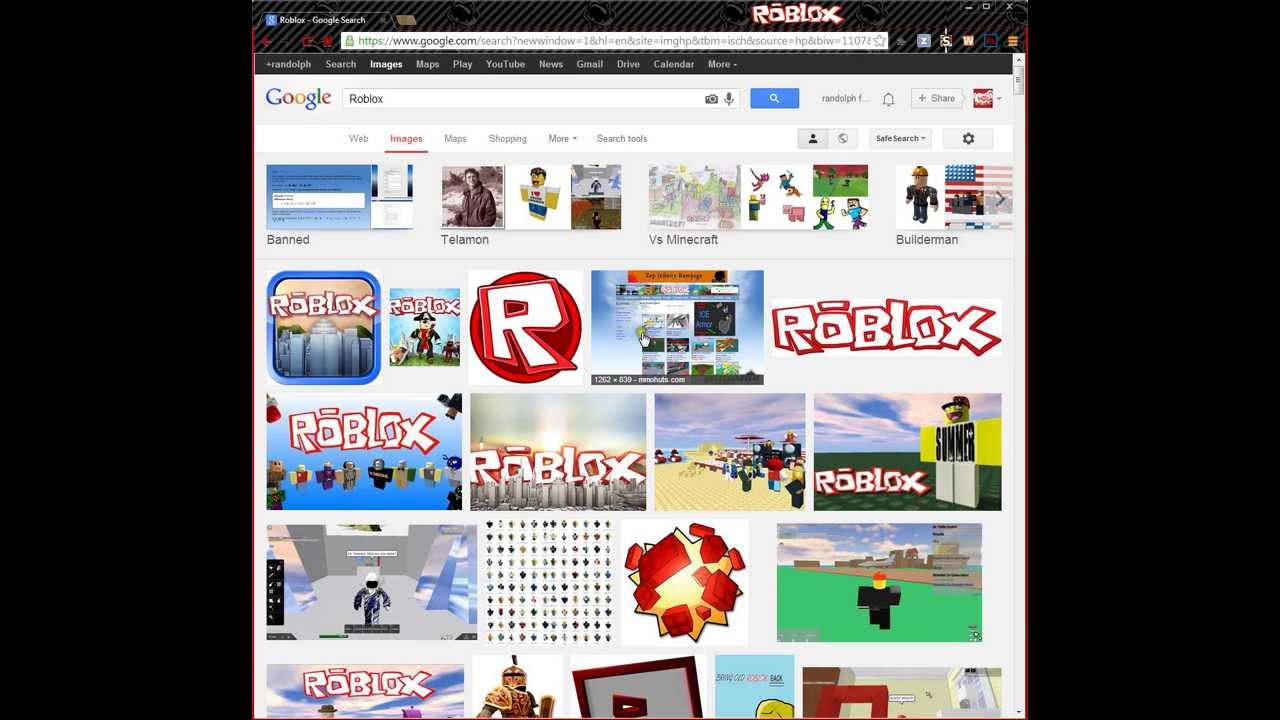Go to next suggestion with right arrow
This screenshot has width=1280, height=720.
(x=999, y=199)
